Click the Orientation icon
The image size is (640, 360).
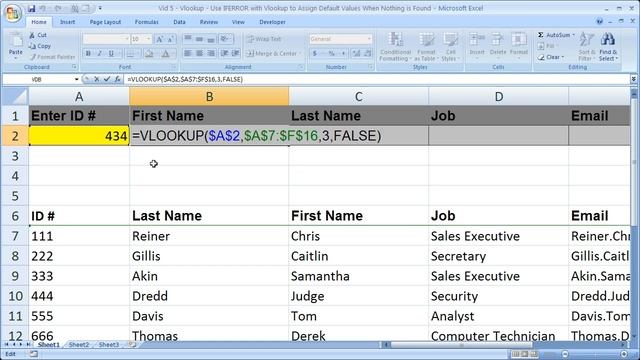(225, 39)
